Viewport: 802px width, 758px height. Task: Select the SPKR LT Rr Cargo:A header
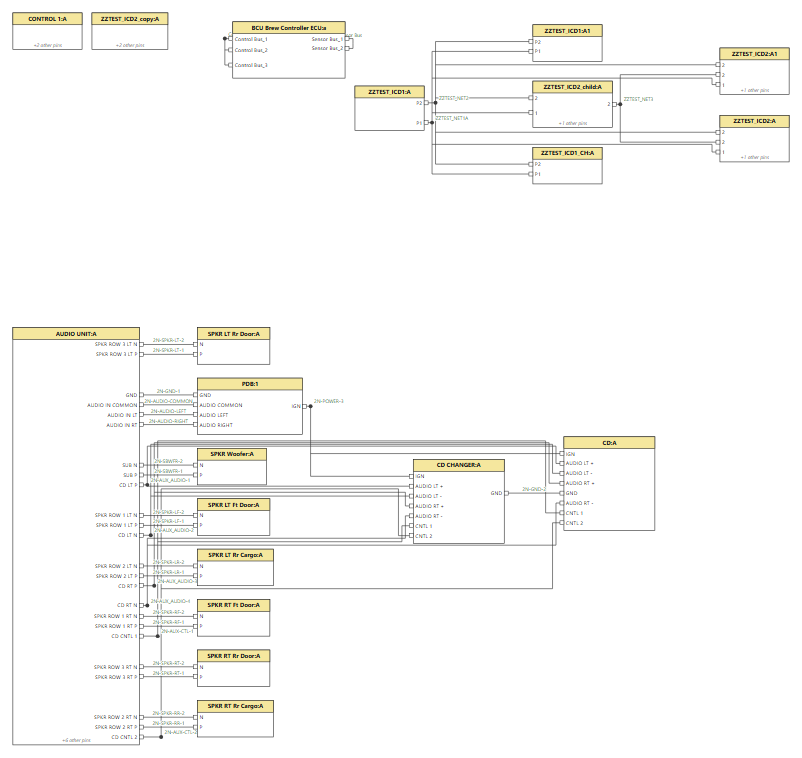(x=235, y=555)
